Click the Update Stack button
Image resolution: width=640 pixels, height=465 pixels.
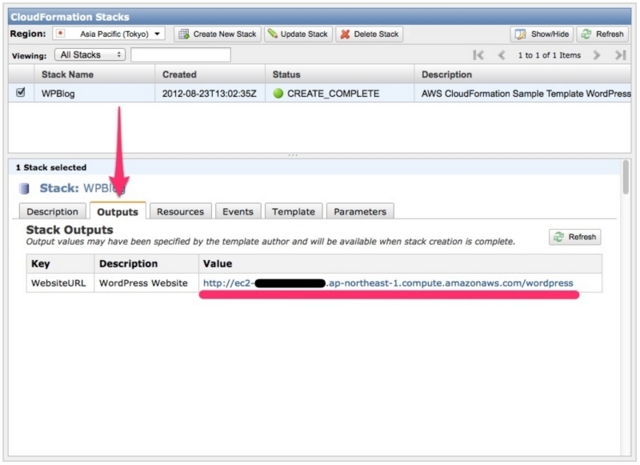[x=298, y=34]
